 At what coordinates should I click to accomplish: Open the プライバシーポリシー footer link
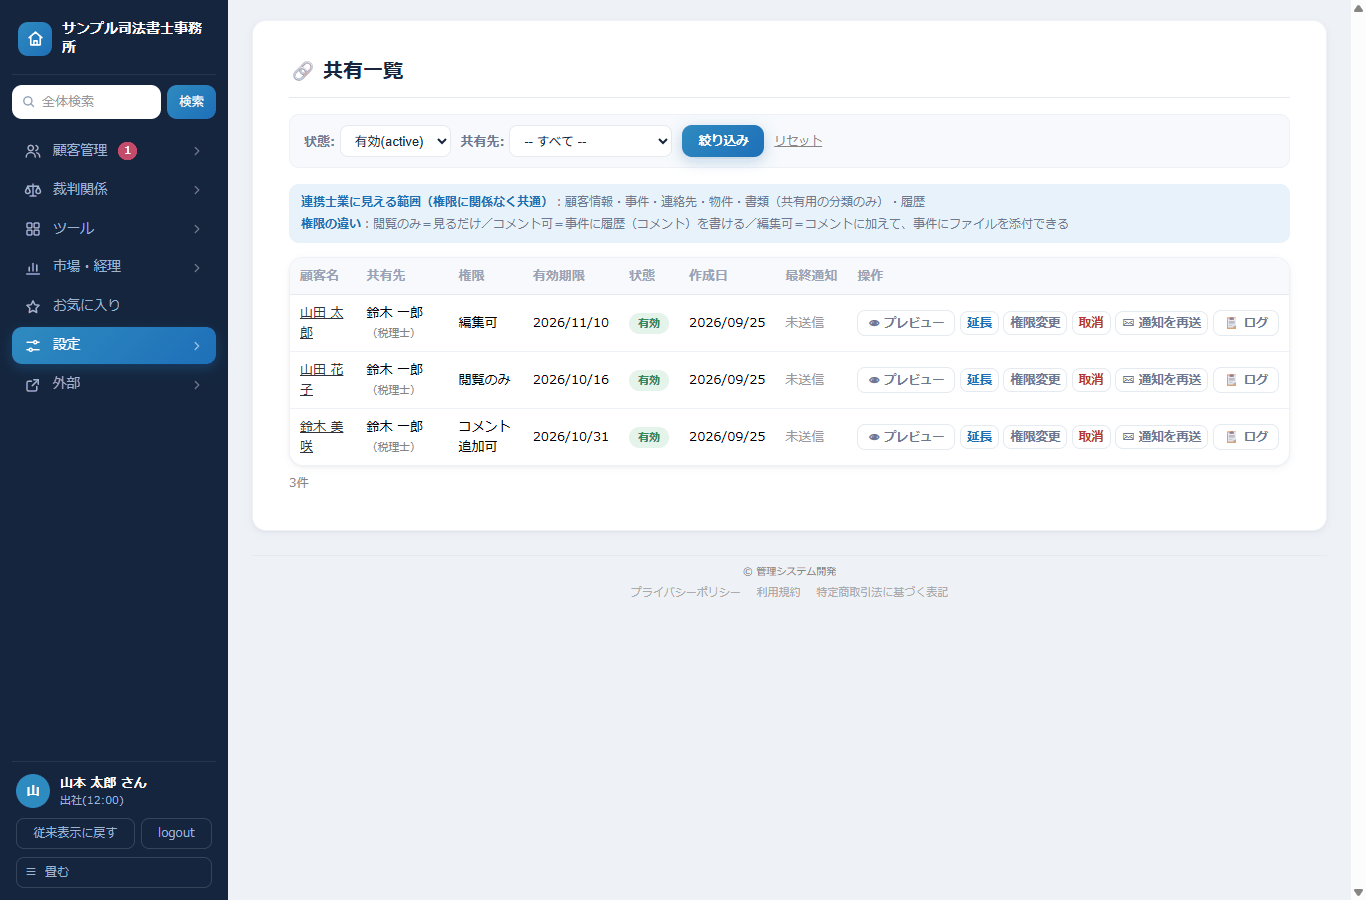coord(685,592)
